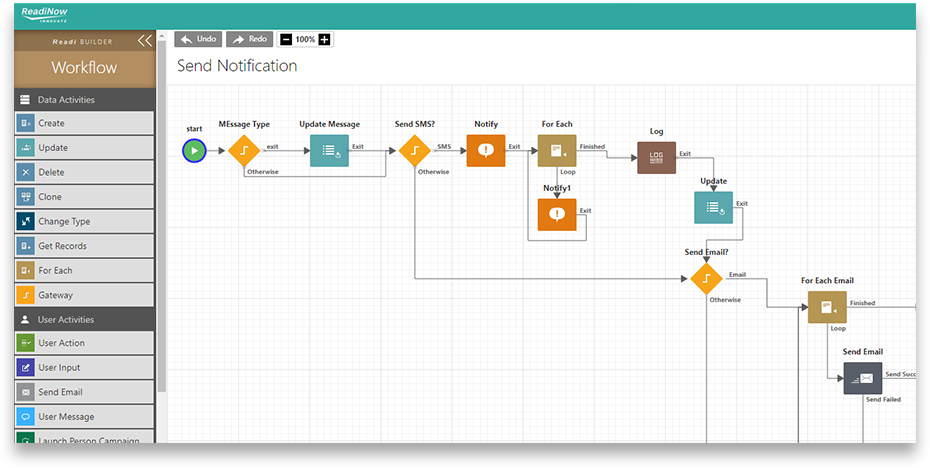The width and height of the screenshot is (930, 468).
Task: Click the 100% zoom level value
Action: (x=305, y=40)
